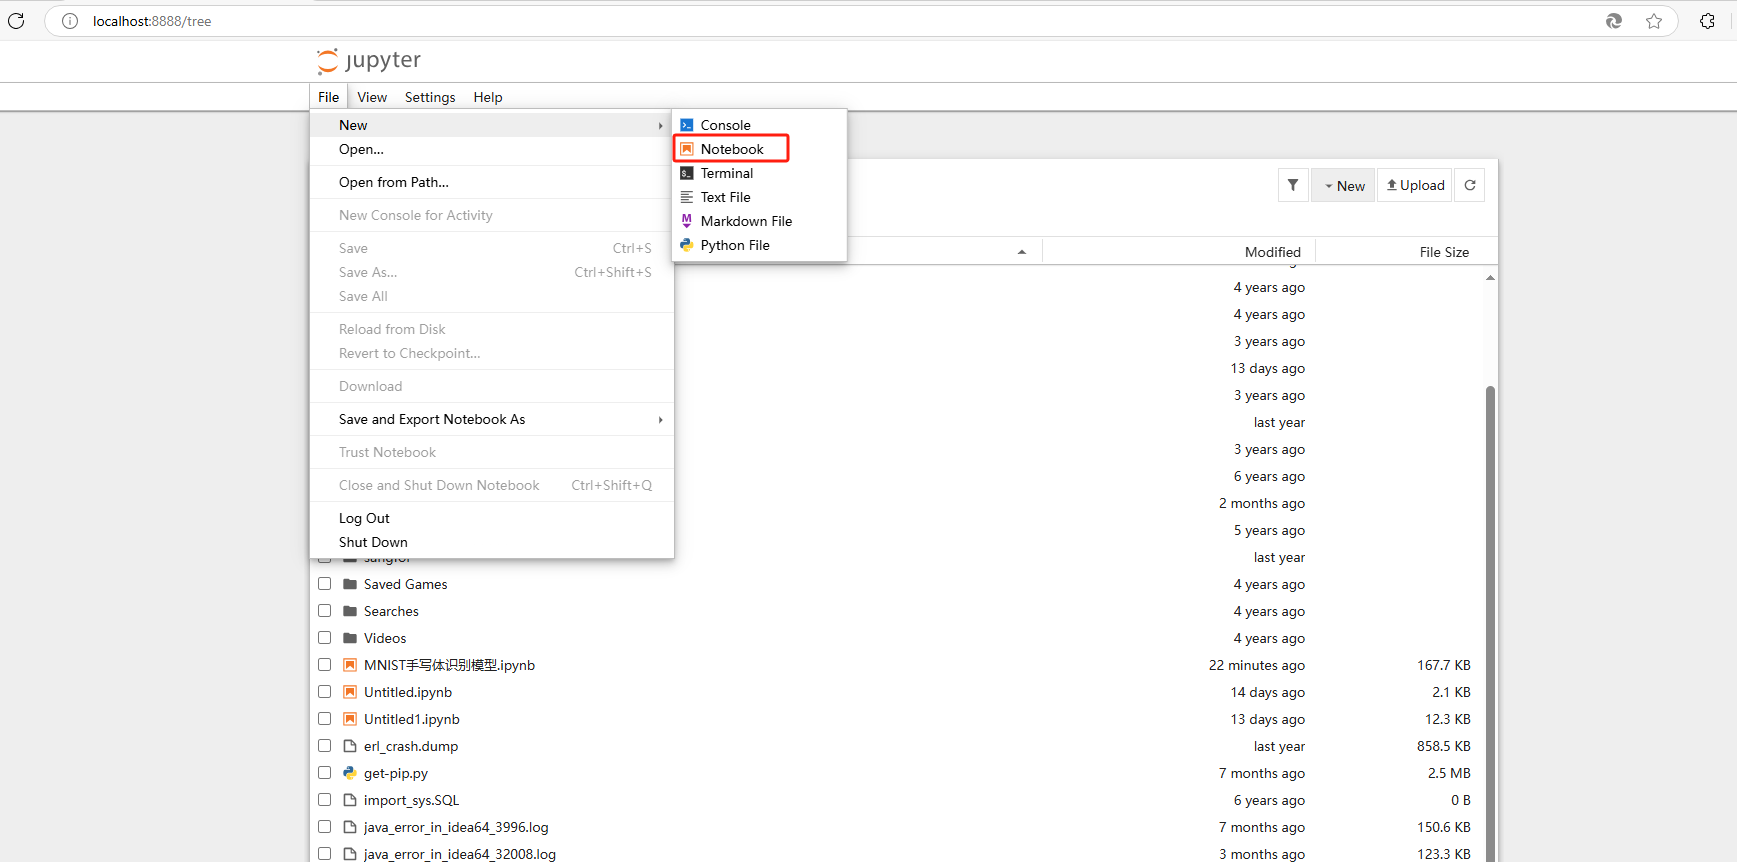
Task: Check the Searches folder checkbox
Action: click(x=324, y=611)
